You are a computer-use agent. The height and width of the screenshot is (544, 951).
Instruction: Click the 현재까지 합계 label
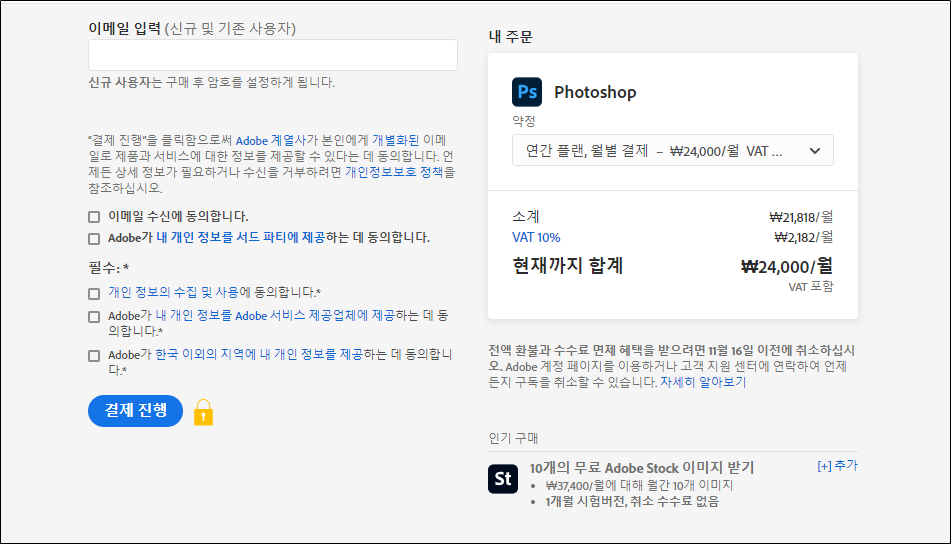[568, 266]
